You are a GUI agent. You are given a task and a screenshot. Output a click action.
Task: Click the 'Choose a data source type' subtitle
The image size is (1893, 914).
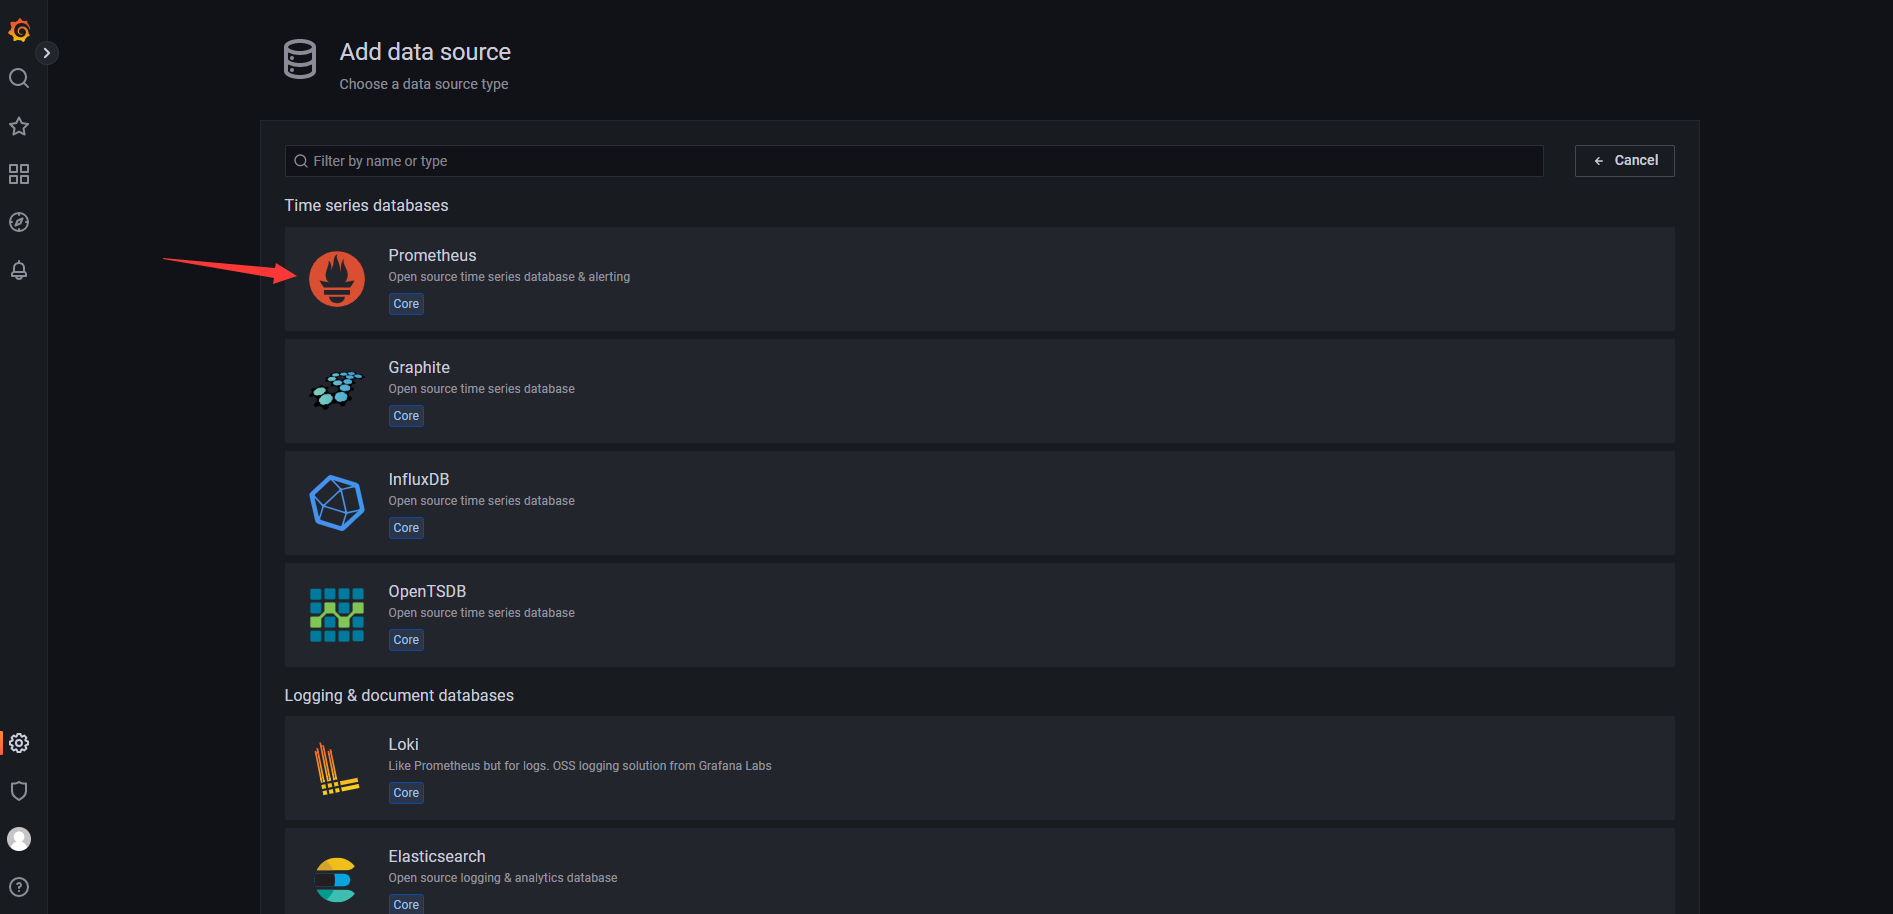pyautogui.click(x=424, y=84)
